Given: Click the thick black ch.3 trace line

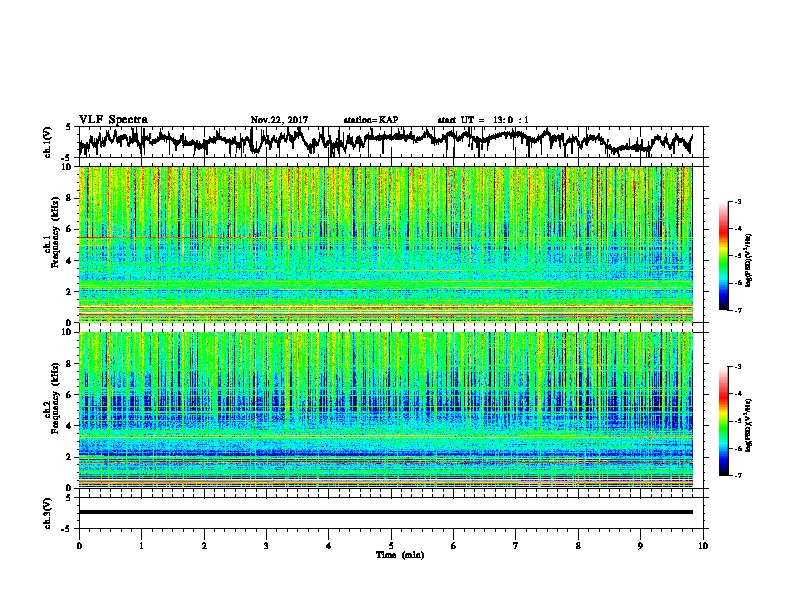Looking at the screenshot, I should [386, 512].
